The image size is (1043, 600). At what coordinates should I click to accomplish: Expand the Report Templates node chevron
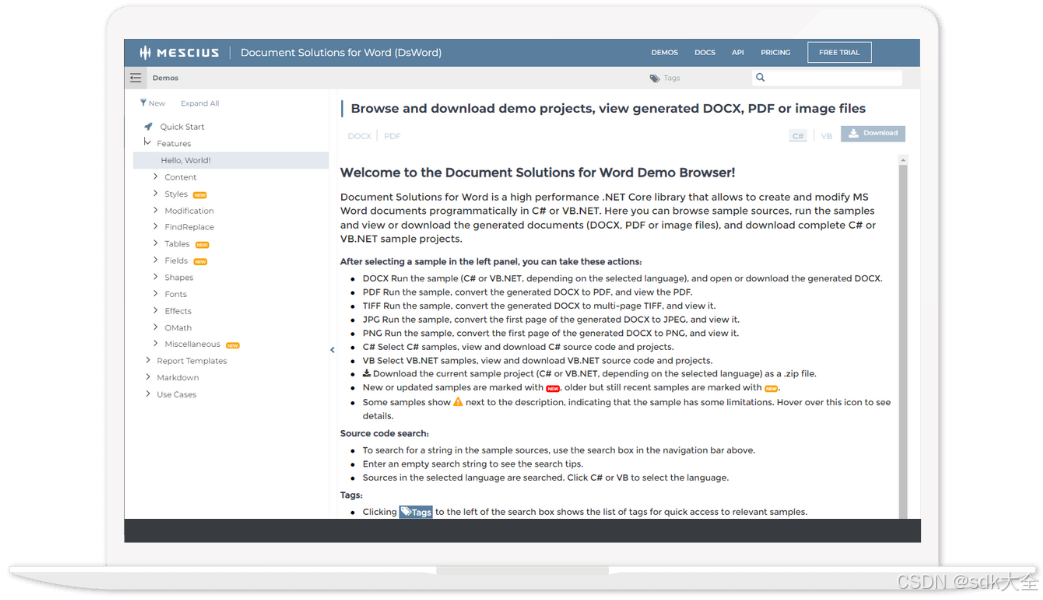(148, 360)
